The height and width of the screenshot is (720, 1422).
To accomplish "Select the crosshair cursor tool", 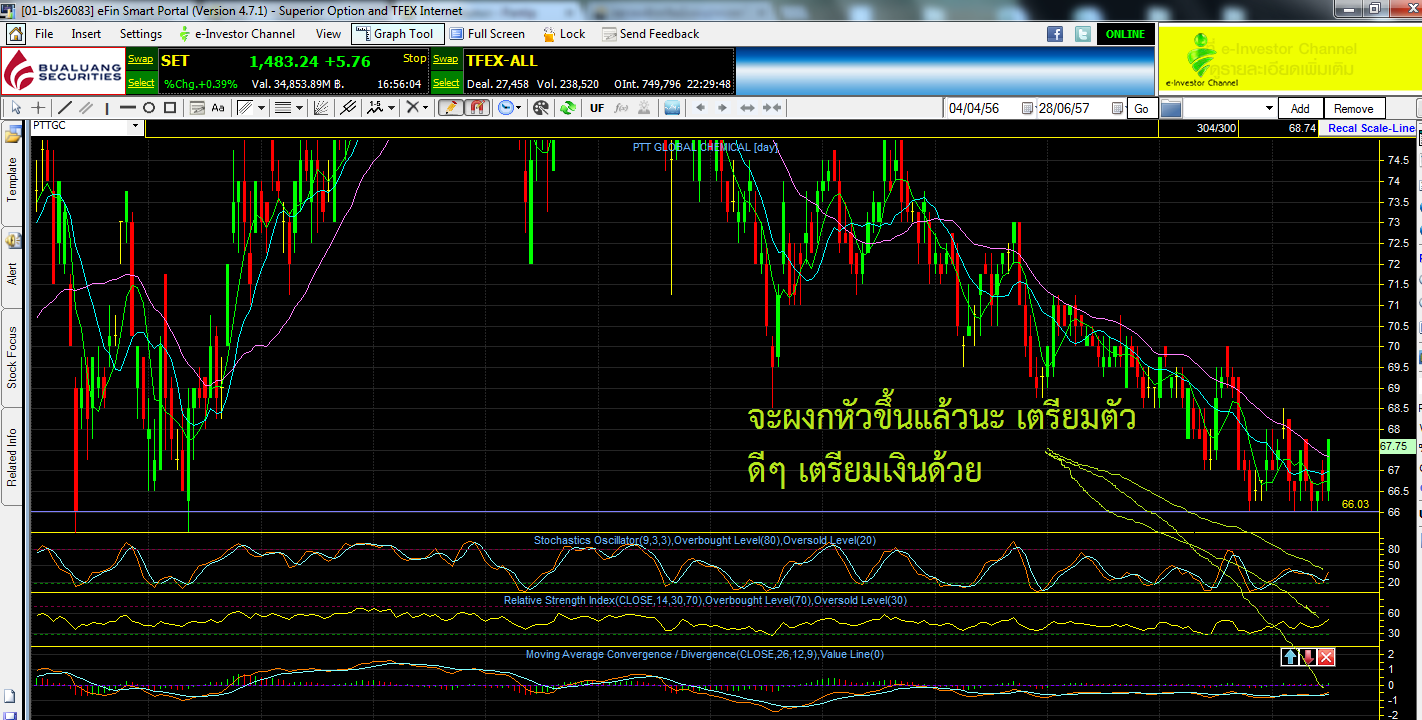I will (40, 108).
